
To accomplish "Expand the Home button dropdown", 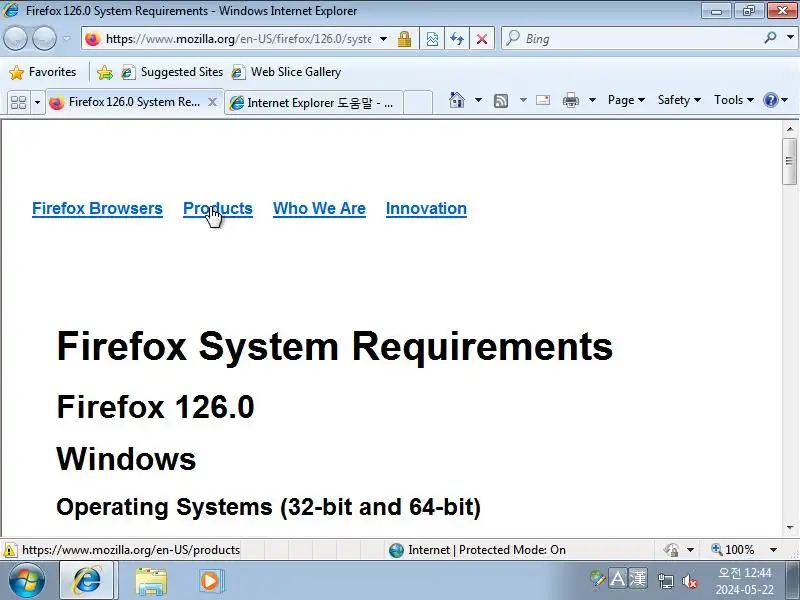I will pyautogui.click(x=478, y=100).
